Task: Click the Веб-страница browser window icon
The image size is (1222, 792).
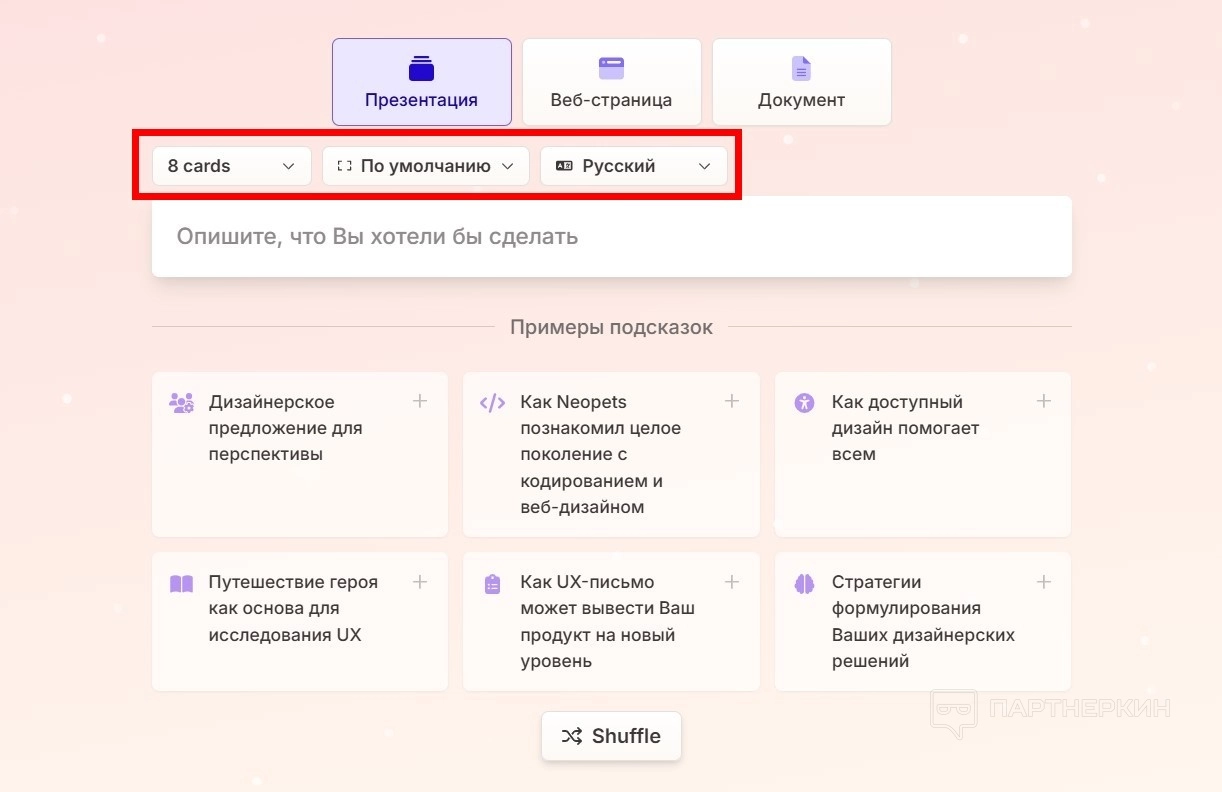Action: 611,68
